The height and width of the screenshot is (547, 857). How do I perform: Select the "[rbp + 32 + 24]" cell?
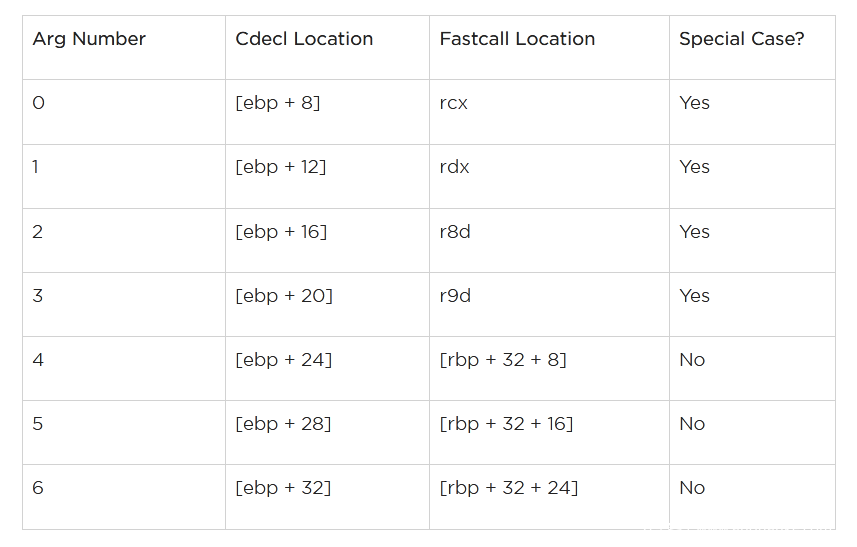pyautogui.click(x=508, y=488)
